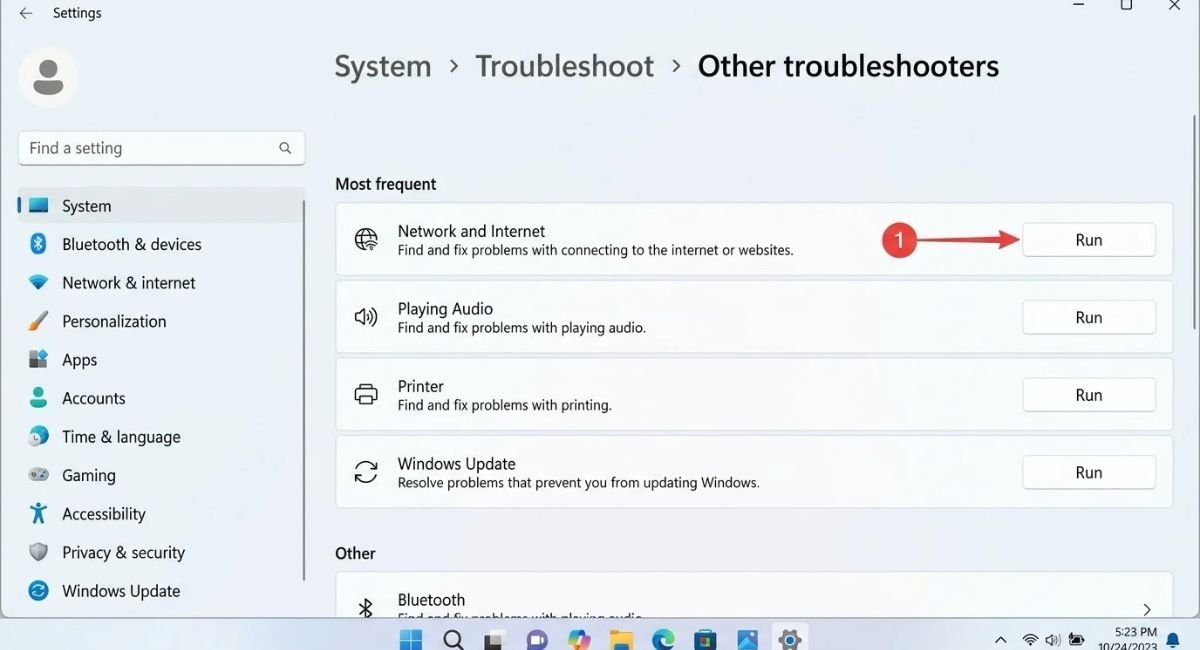Open Bluetooth & devices settings

coord(161,244)
